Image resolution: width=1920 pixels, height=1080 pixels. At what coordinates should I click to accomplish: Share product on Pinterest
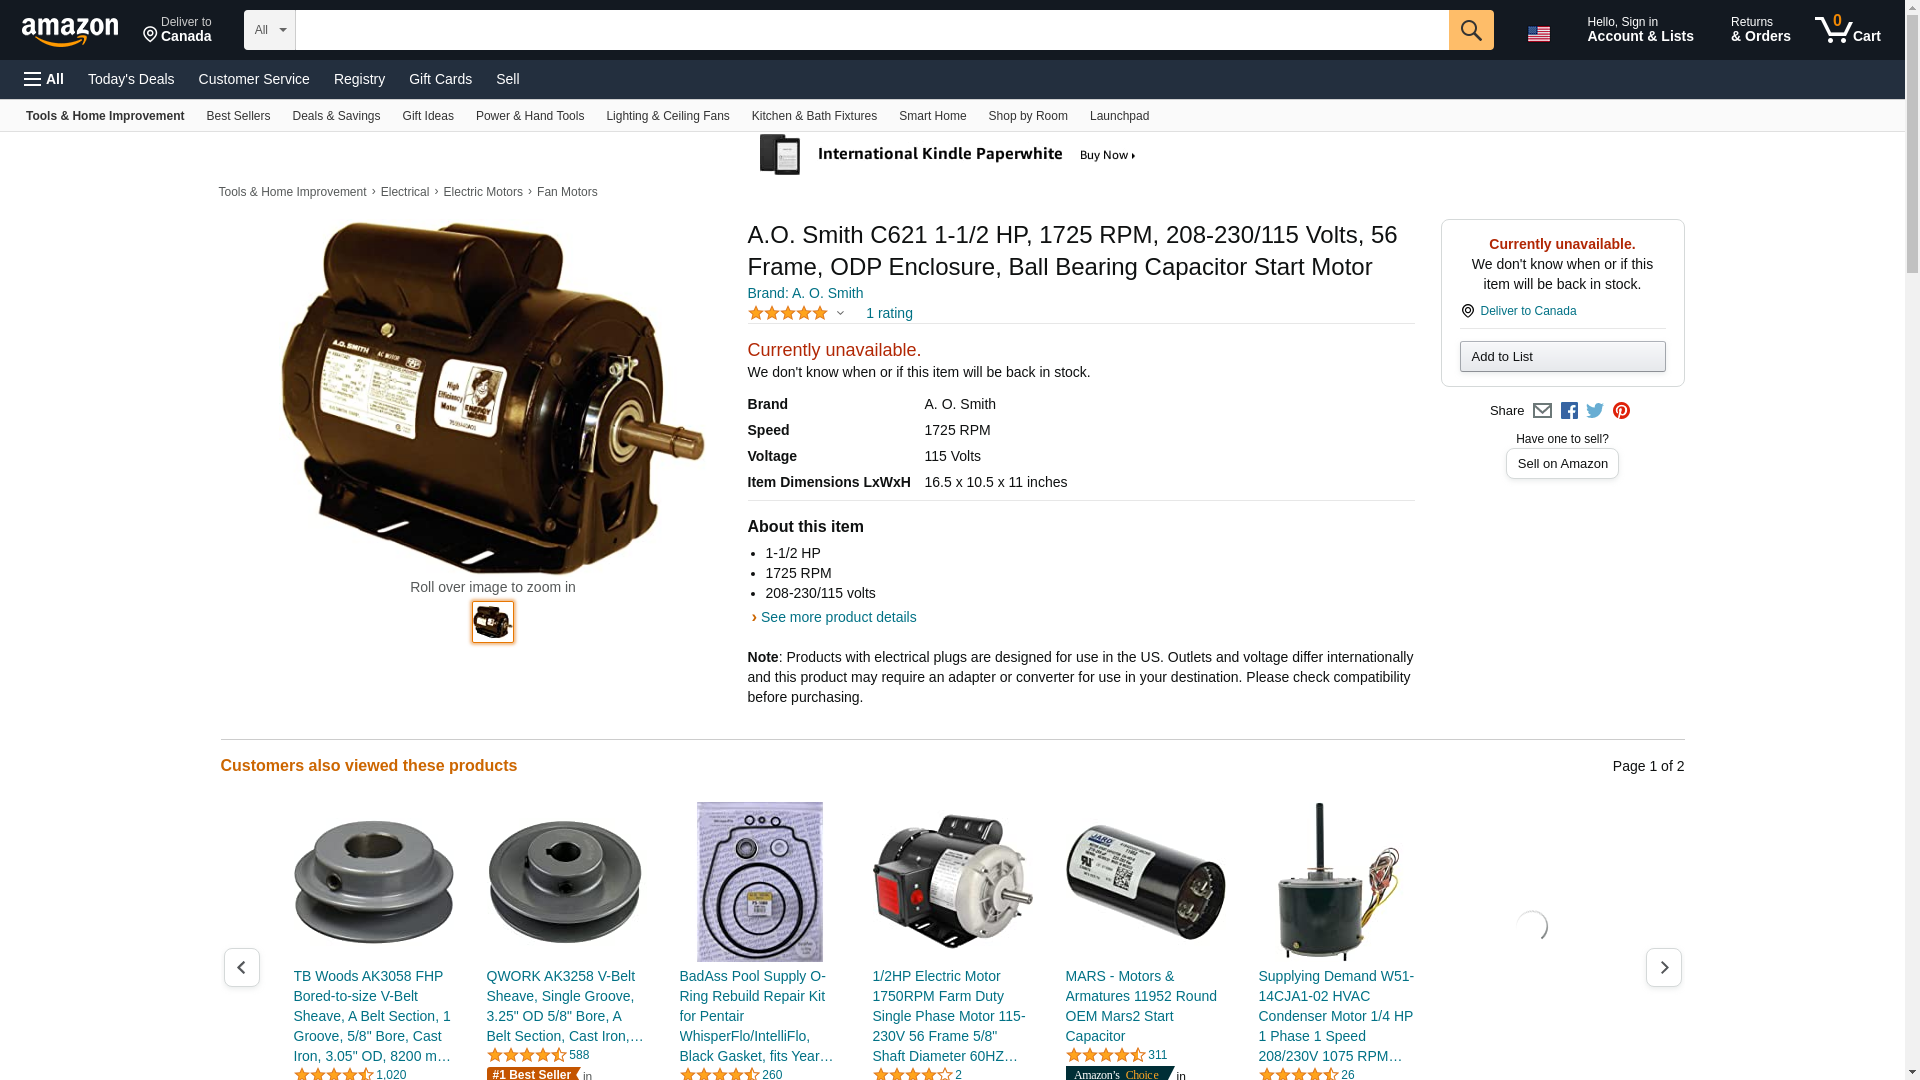click(1621, 411)
